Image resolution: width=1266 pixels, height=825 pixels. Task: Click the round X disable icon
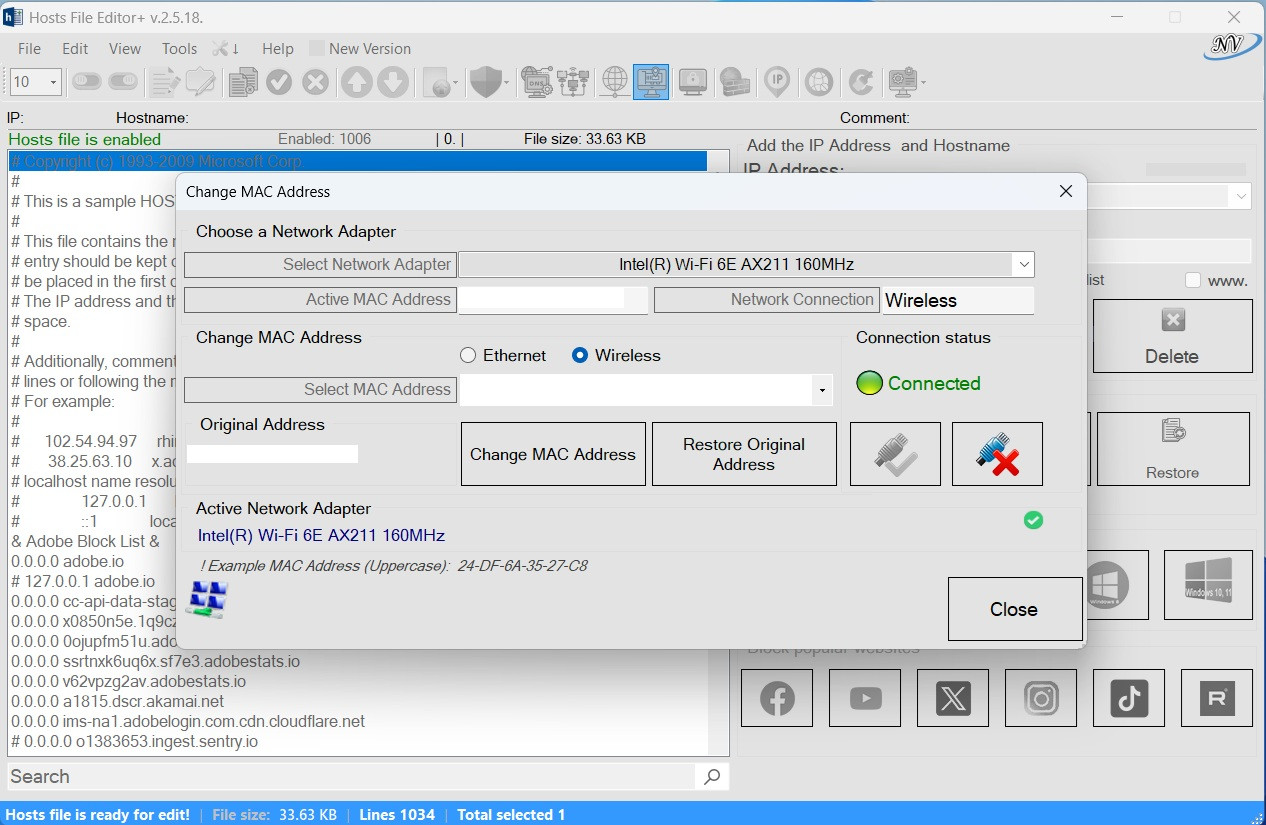tap(316, 82)
